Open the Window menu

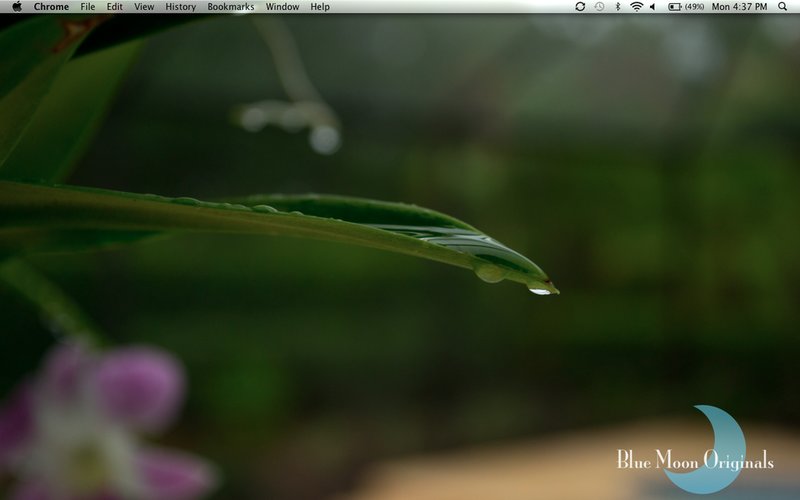click(282, 7)
